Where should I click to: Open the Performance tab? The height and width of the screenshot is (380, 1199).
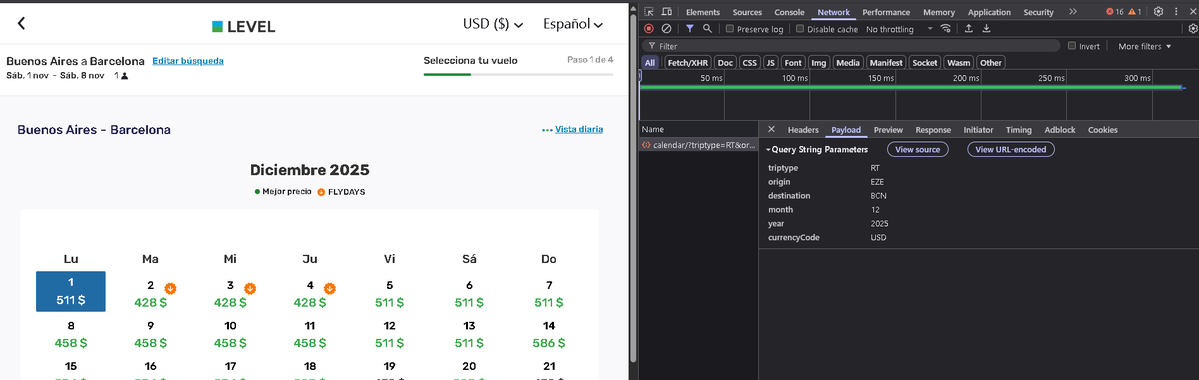click(886, 12)
